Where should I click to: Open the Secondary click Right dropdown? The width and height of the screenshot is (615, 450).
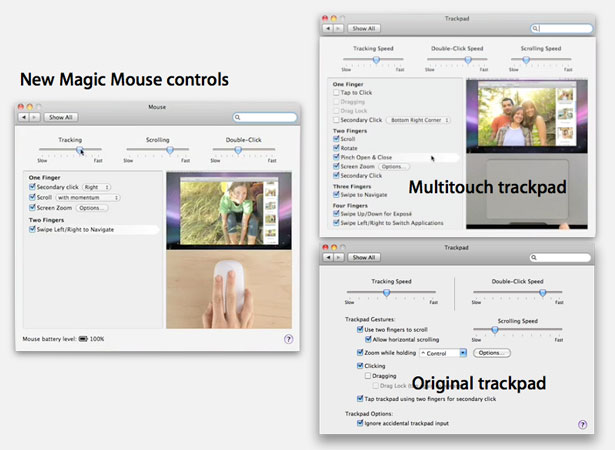click(x=97, y=187)
